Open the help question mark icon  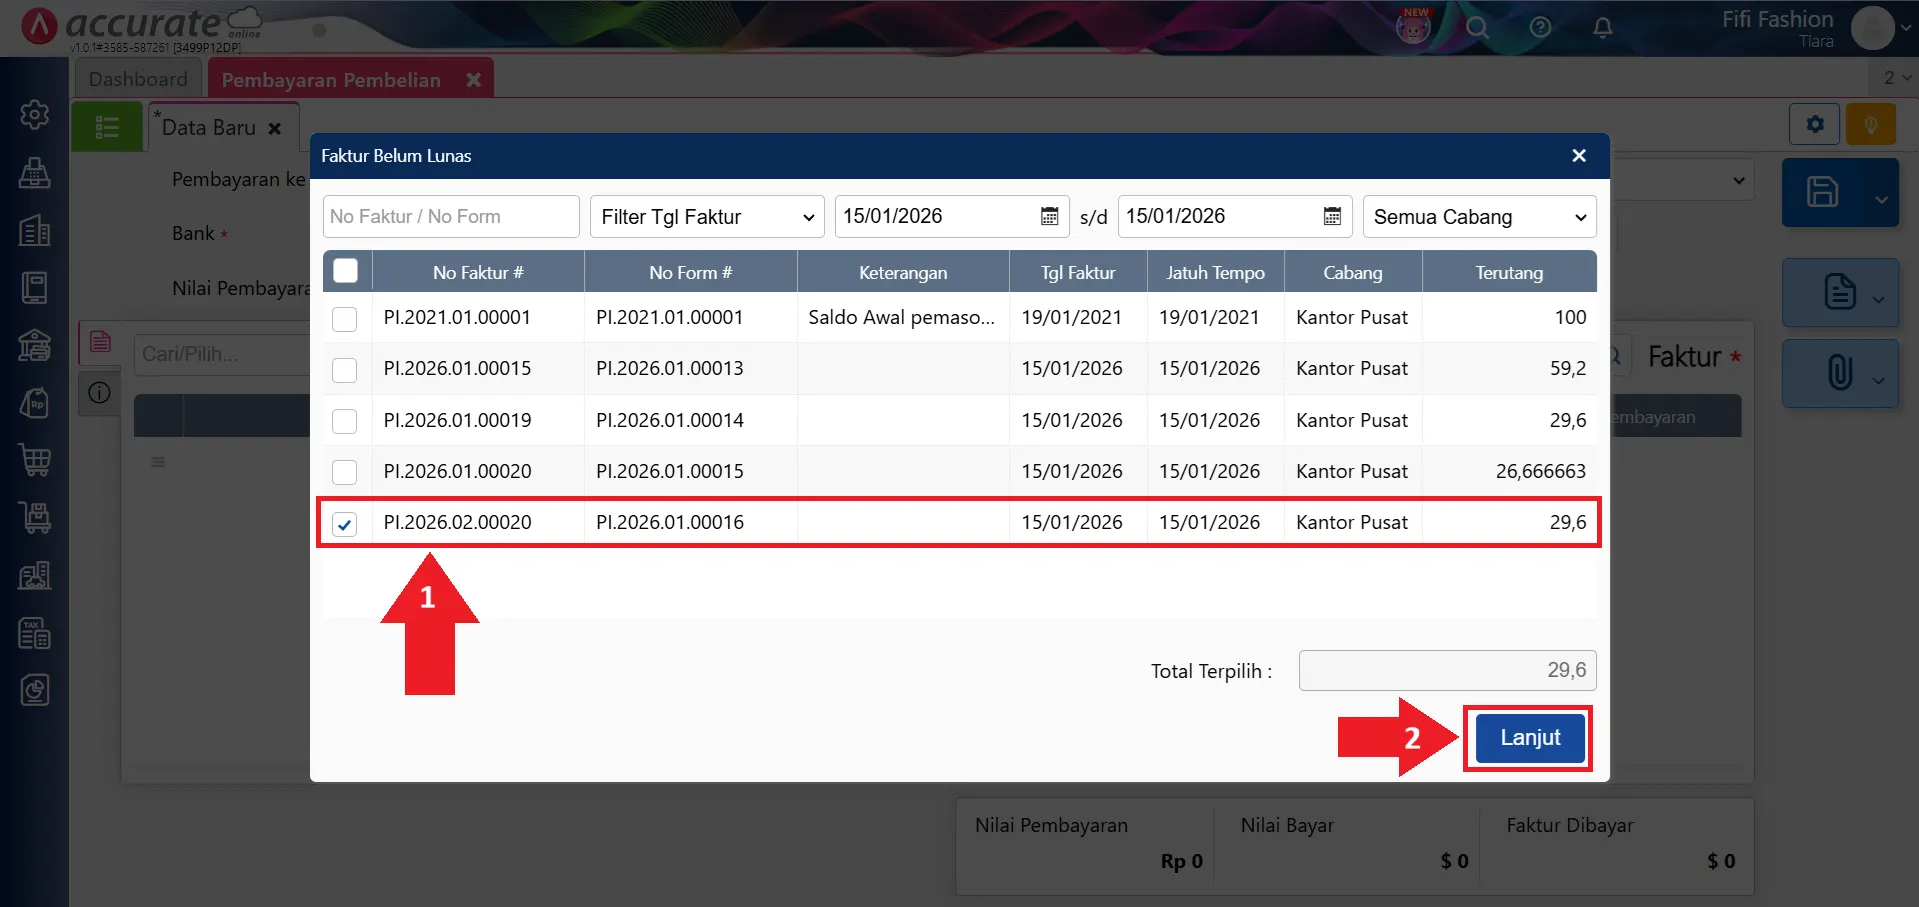click(x=1540, y=28)
